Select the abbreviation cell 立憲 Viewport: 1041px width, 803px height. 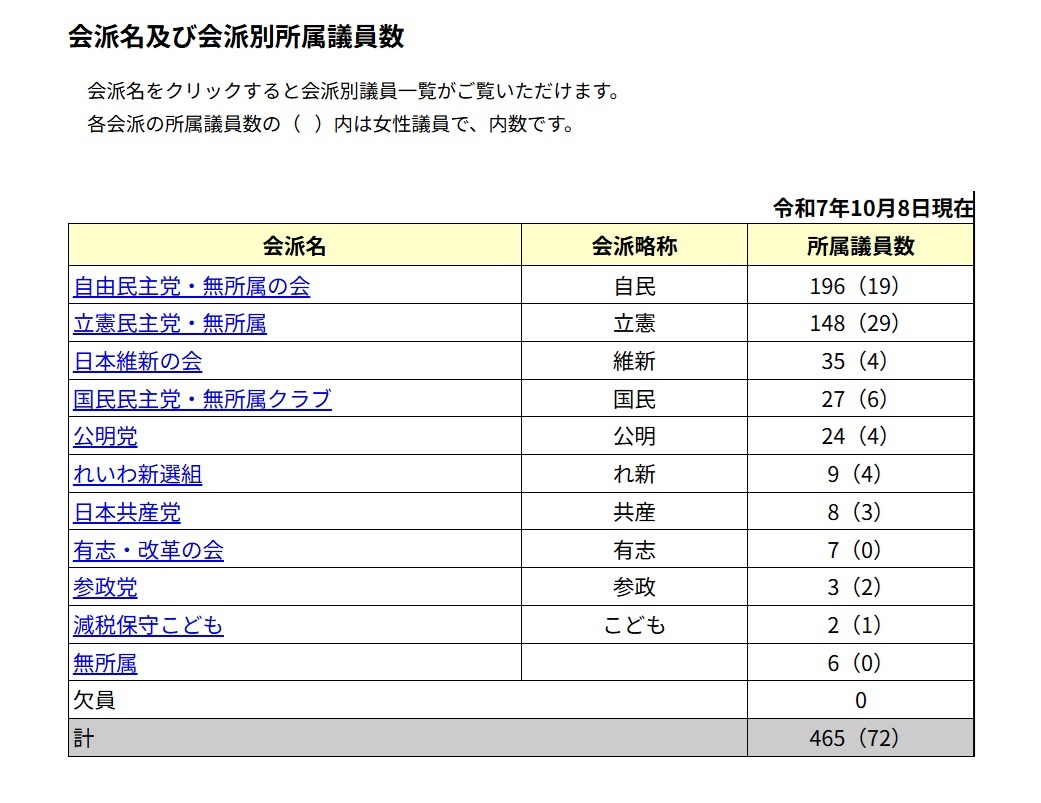(635, 324)
